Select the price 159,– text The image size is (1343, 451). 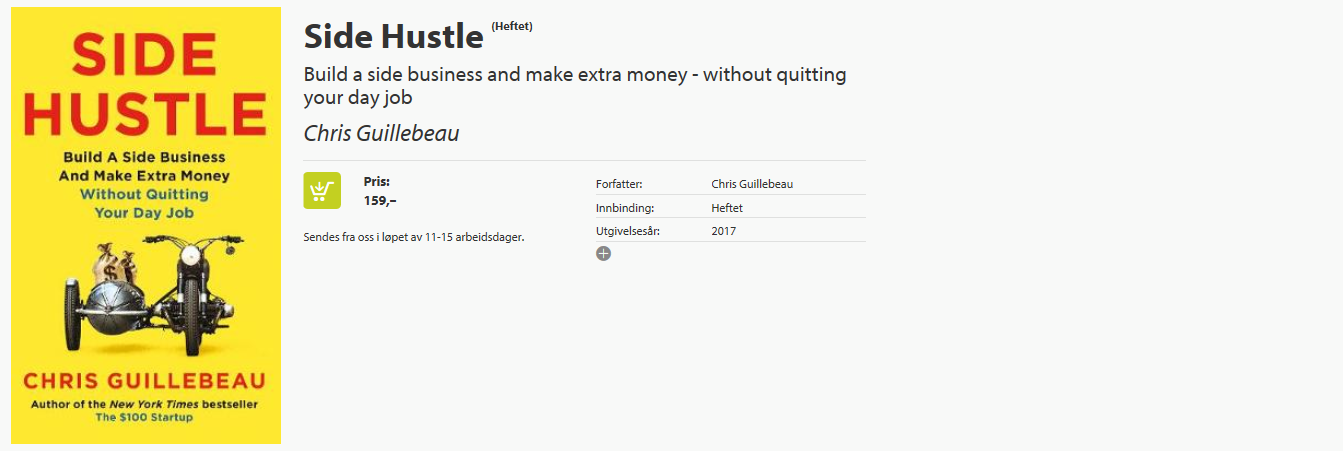click(x=380, y=200)
